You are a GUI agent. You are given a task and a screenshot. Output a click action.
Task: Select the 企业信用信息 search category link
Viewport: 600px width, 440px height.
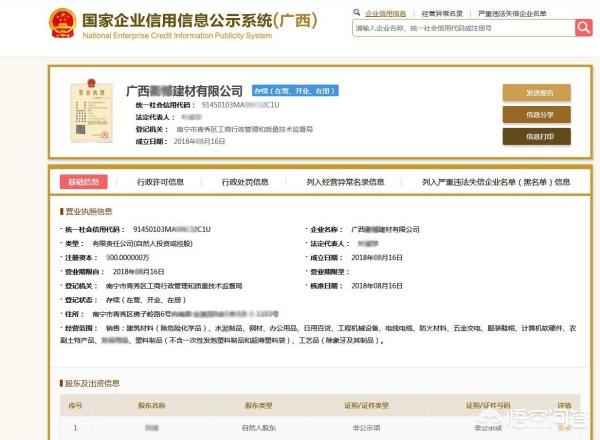pos(385,13)
